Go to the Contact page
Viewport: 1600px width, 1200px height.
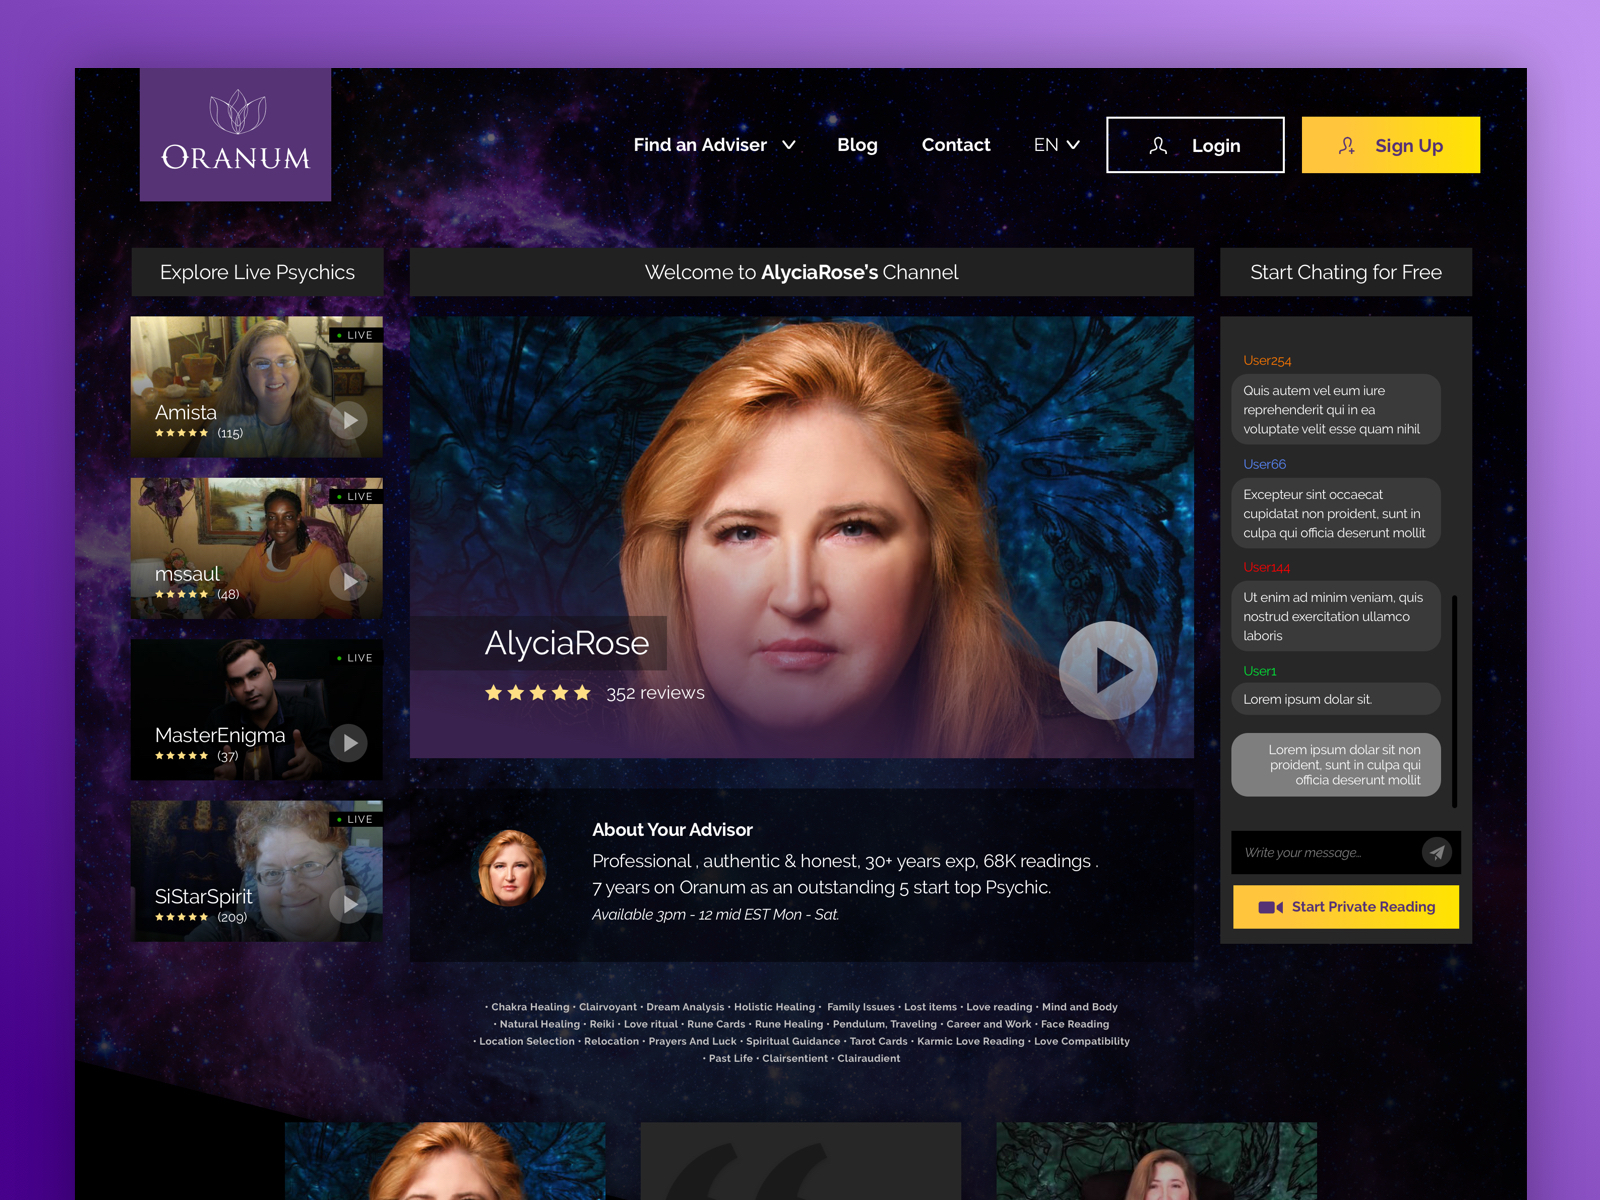955,145
